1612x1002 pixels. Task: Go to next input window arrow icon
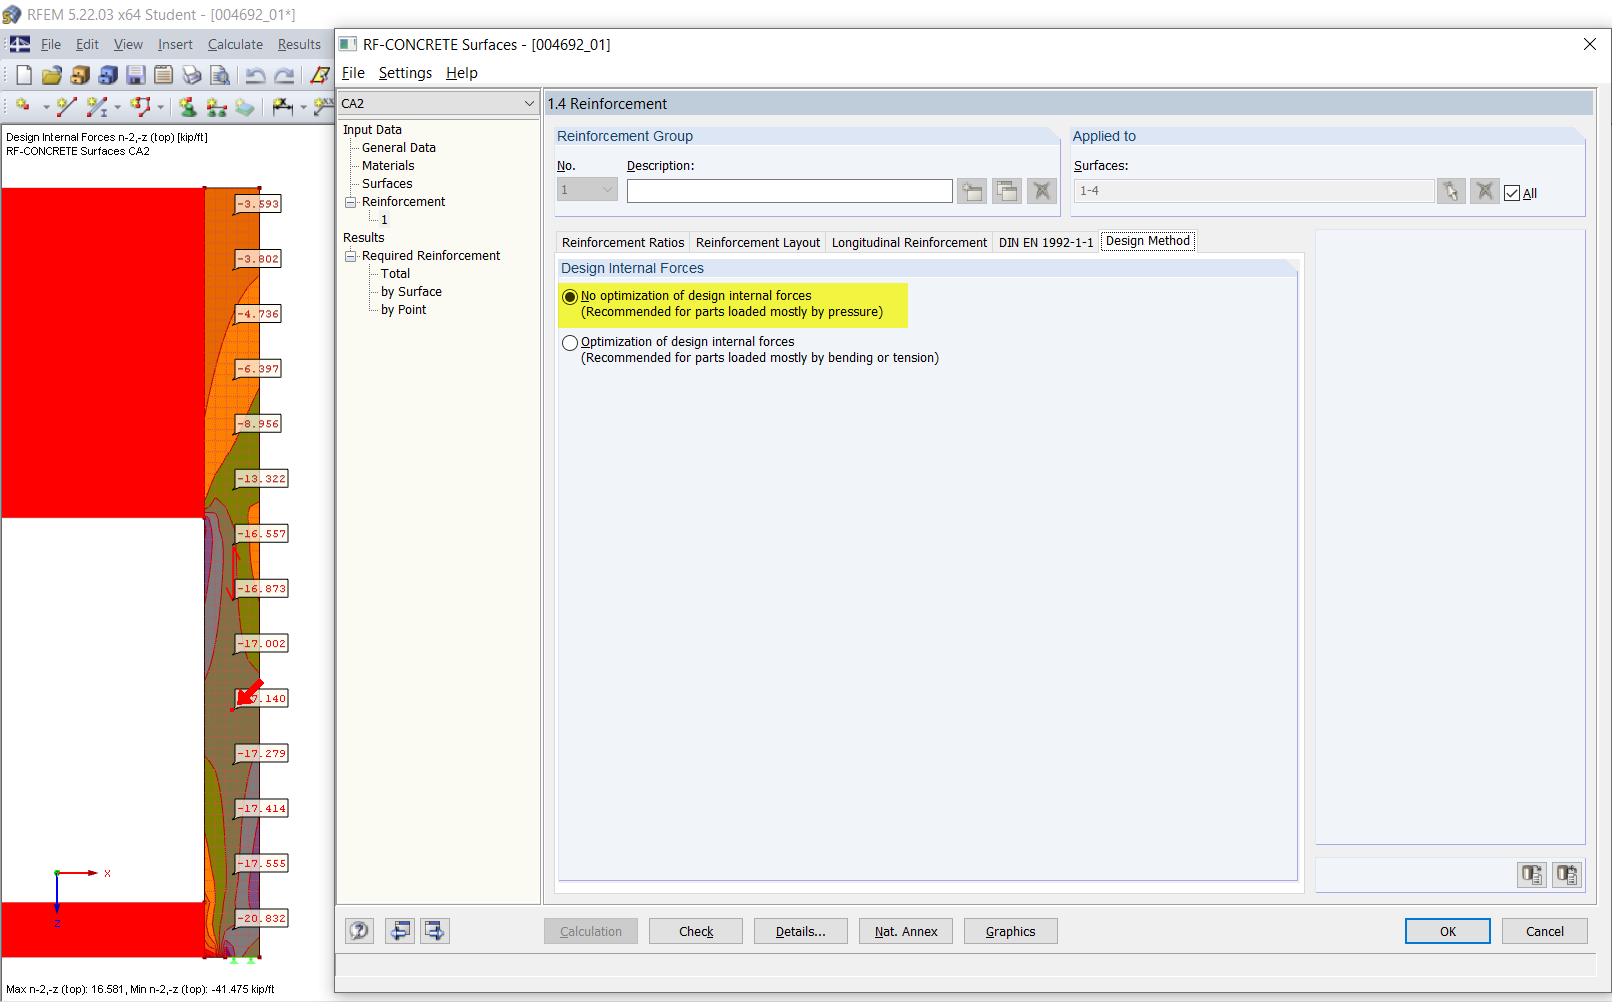tap(435, 931)
